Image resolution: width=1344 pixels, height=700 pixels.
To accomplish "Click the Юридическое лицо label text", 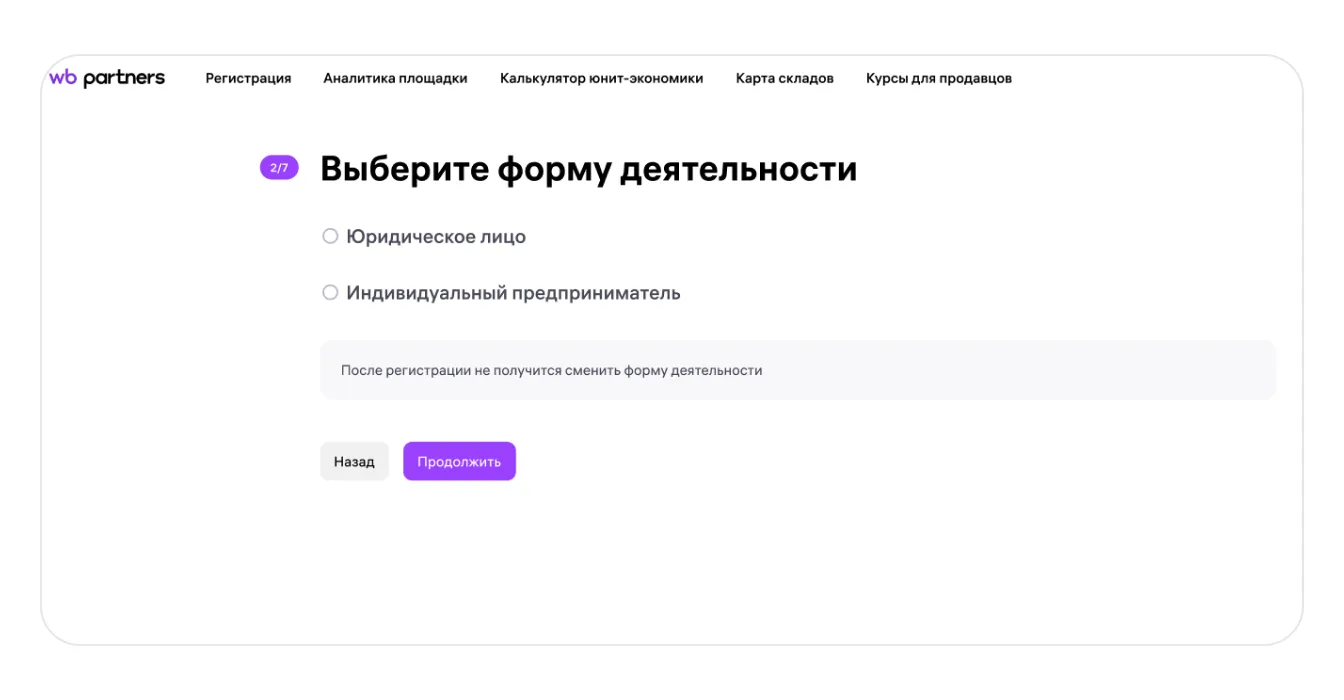I will (x=435, y=237).
